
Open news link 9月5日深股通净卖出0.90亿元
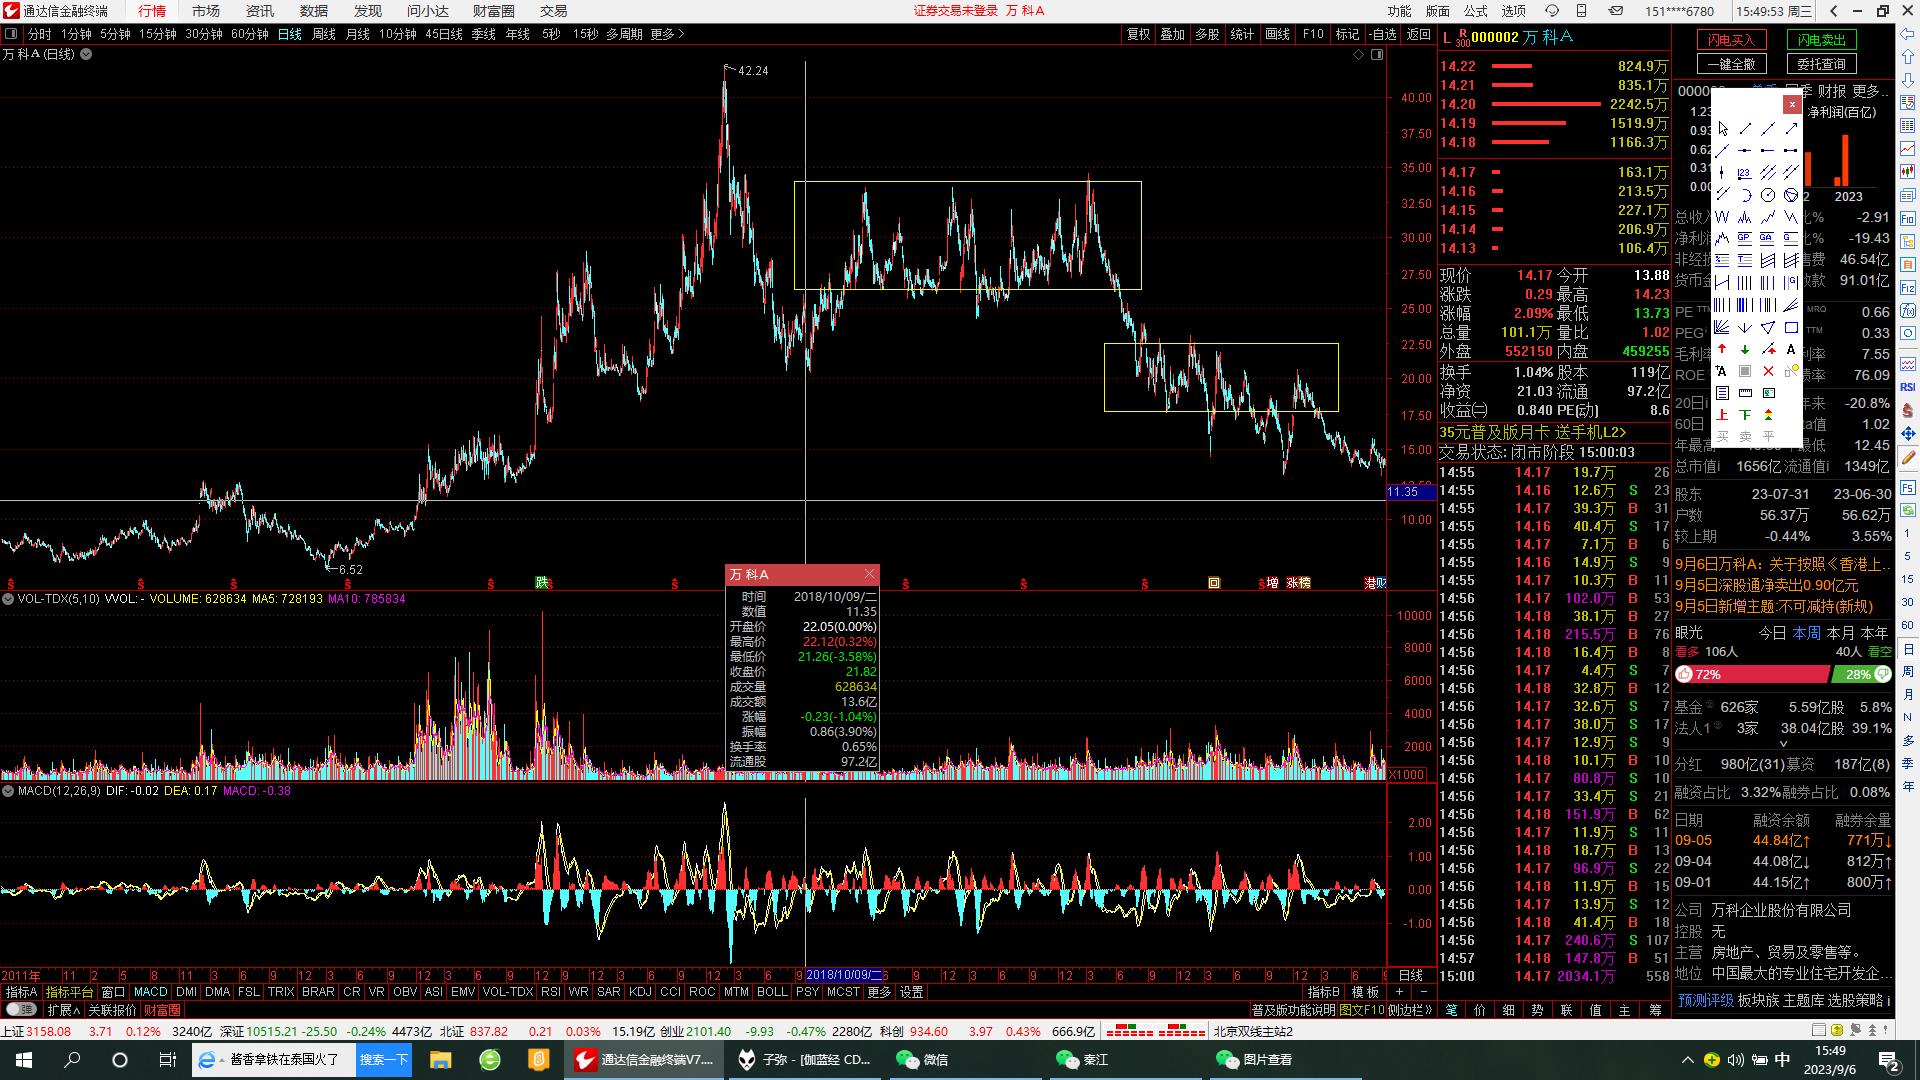pyautogui.click(x=1767, y=585)
